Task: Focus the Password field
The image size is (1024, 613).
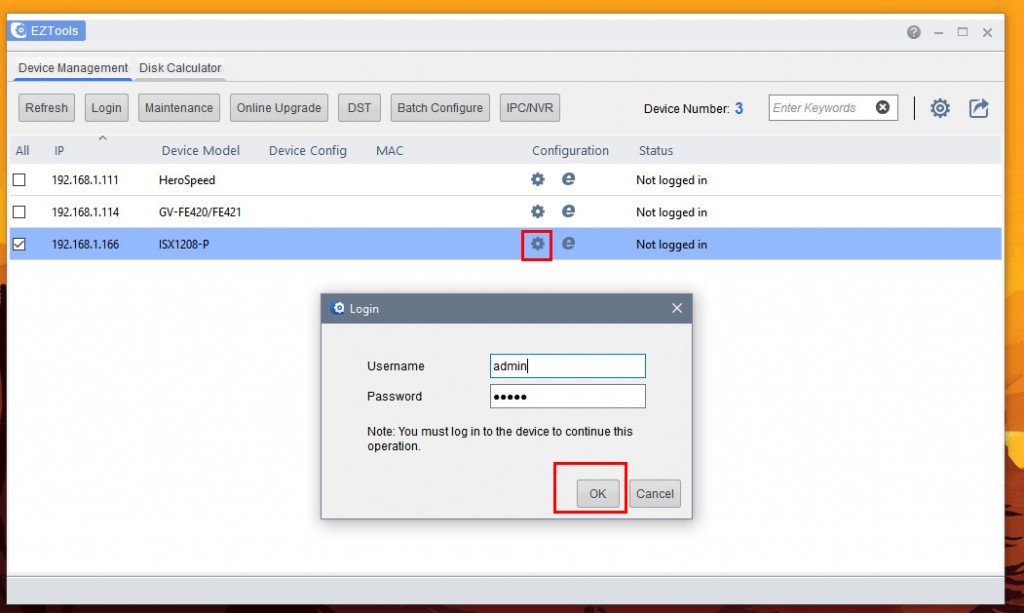Action: 568,396
